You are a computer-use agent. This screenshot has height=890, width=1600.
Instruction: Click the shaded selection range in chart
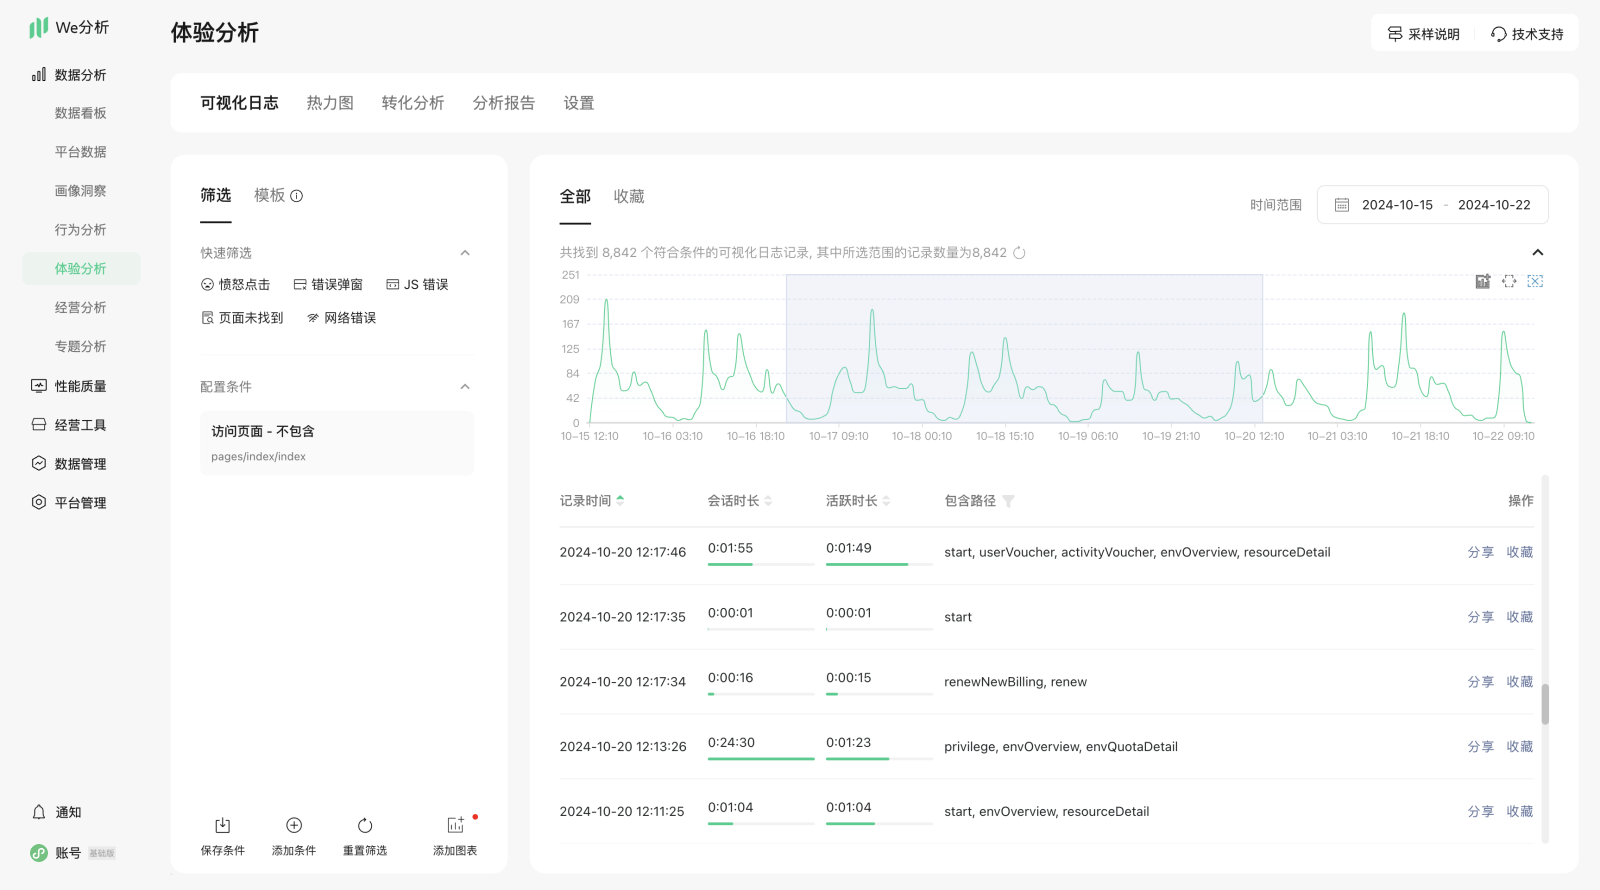(x=1024, y=349)
